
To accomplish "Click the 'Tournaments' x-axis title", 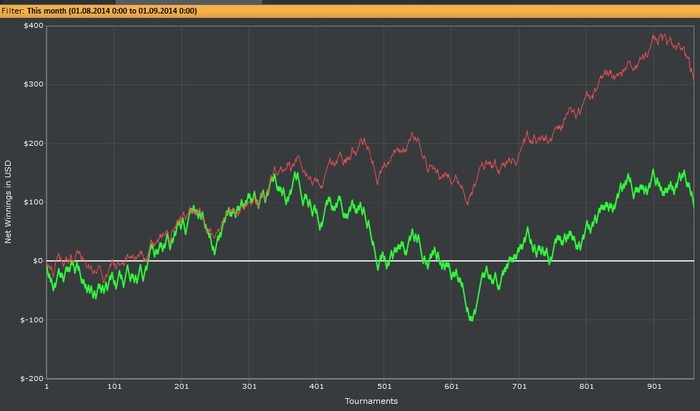I will 371,401.
